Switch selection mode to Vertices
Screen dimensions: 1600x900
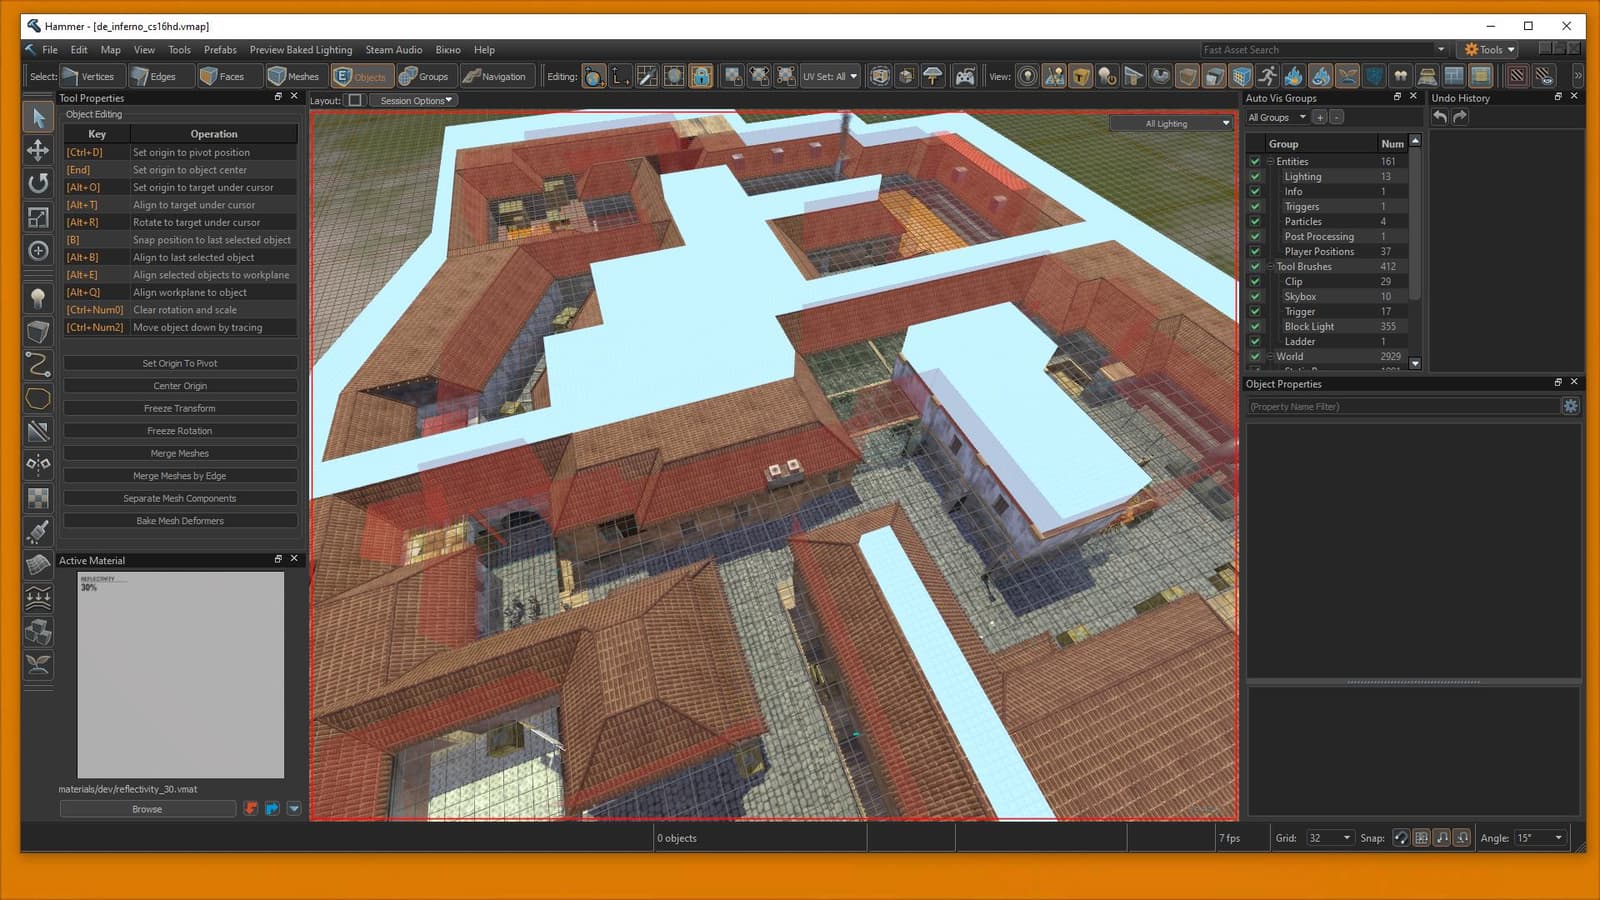[88, 76]
